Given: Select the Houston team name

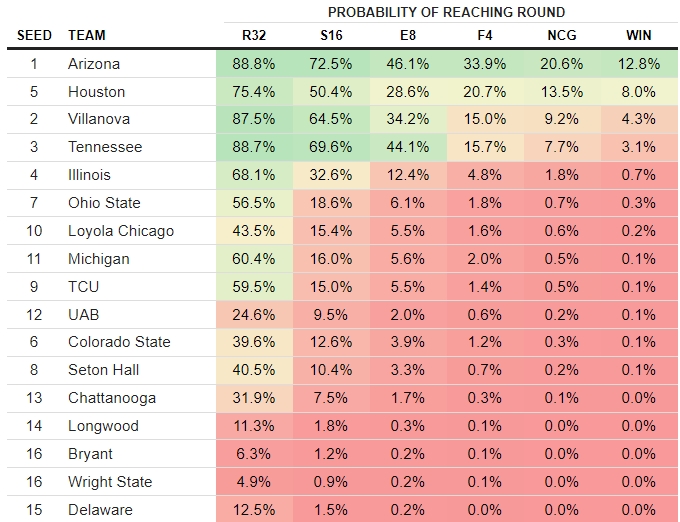Looking at the screenshot, I should click(x=96, y=91).
